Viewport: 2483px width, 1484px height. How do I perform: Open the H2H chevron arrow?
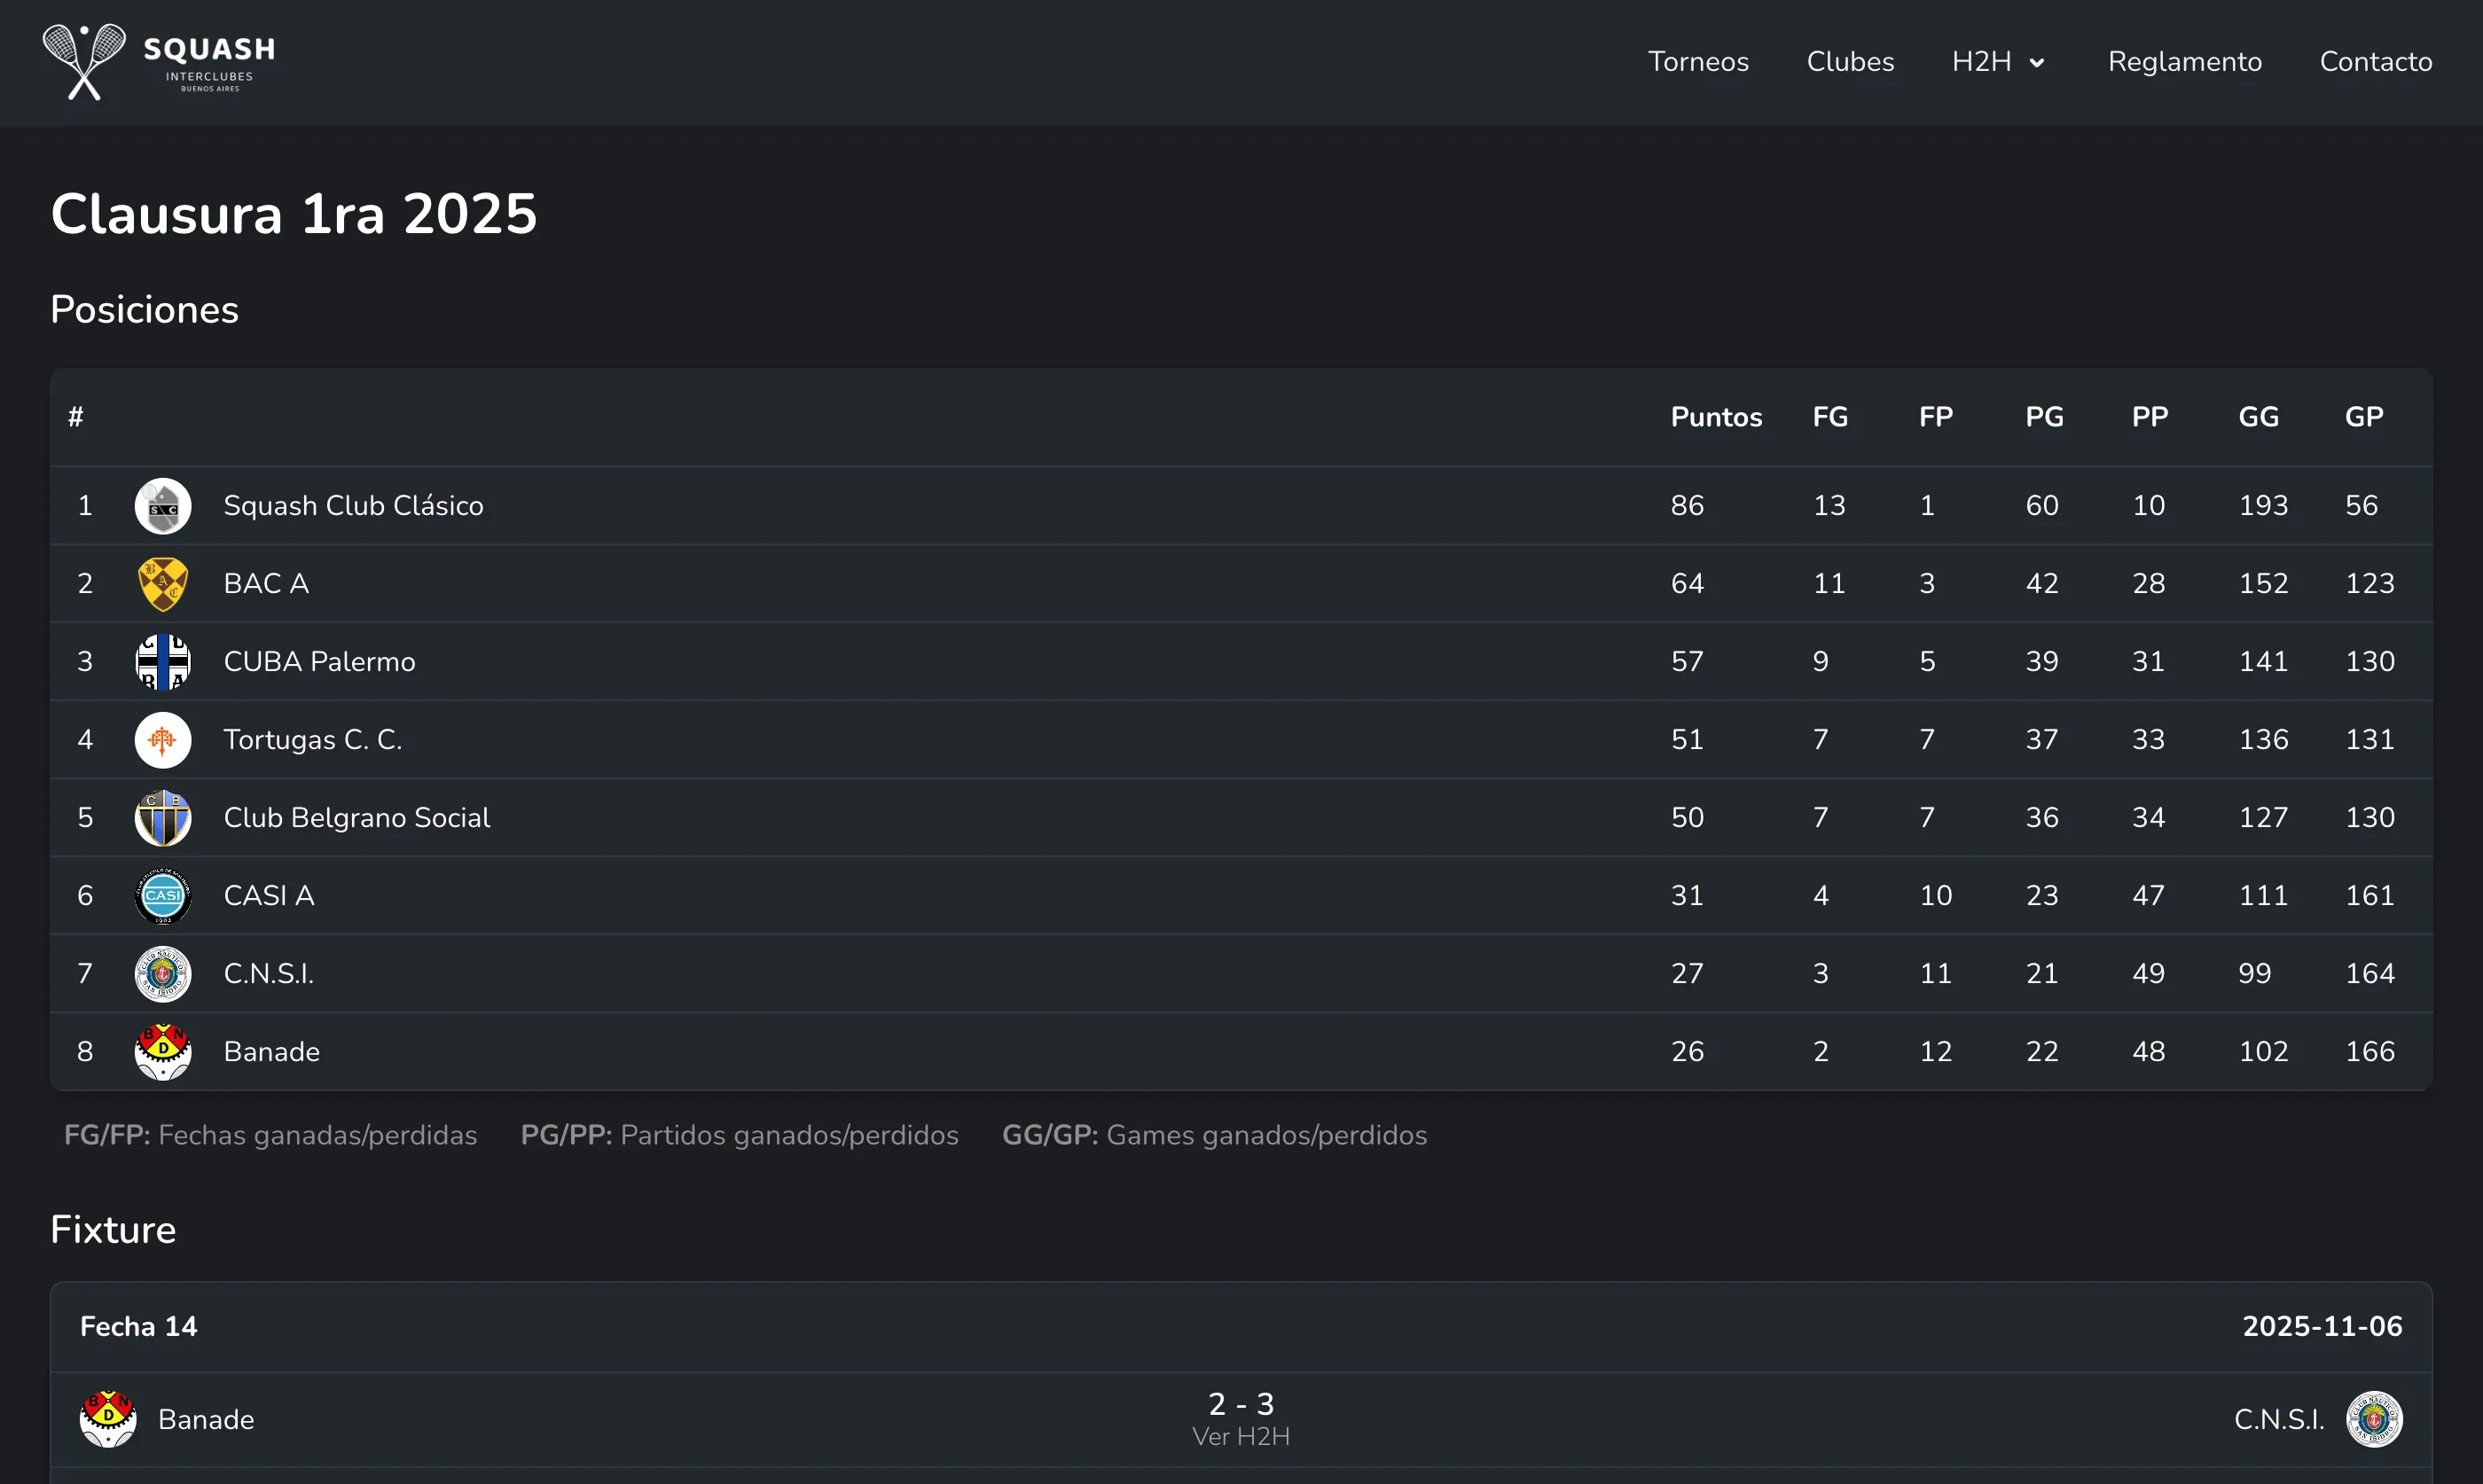[2040, 62]
